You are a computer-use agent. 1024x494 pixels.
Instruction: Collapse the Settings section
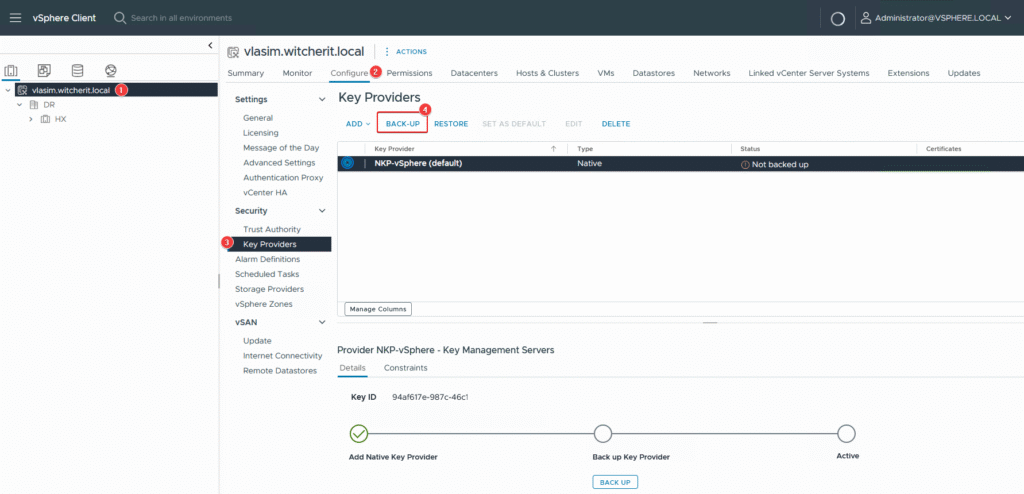click(321, 99)
